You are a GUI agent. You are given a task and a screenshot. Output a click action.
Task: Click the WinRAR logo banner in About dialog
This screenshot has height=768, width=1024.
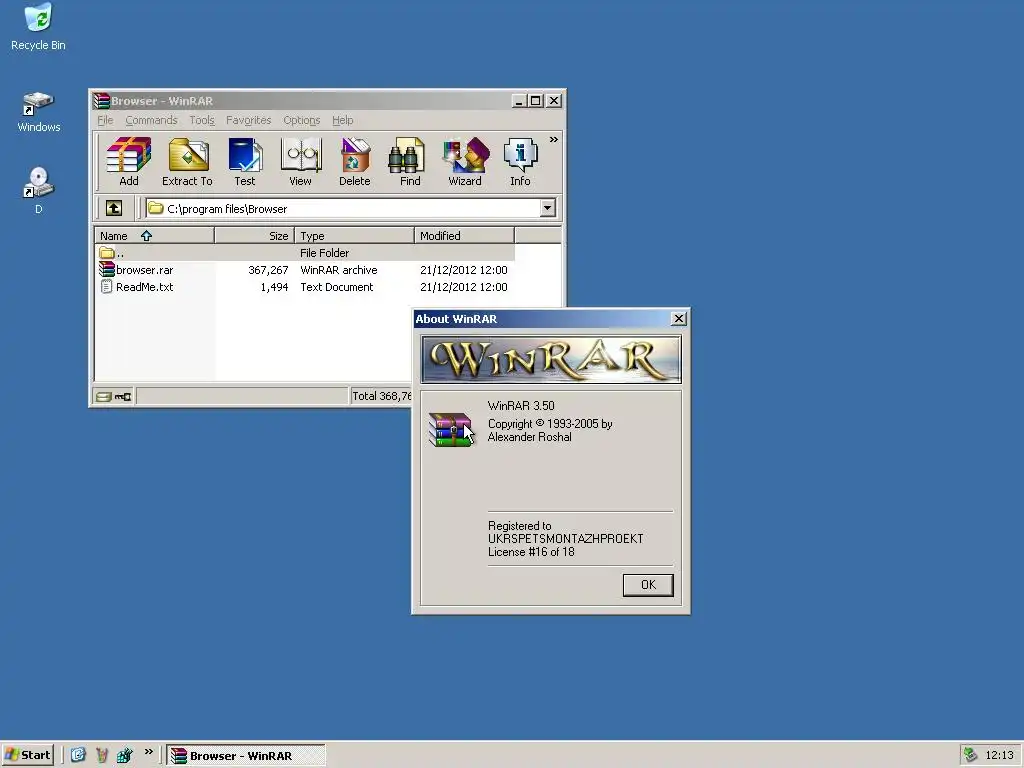pyautogui.click(x=551, y=359)
